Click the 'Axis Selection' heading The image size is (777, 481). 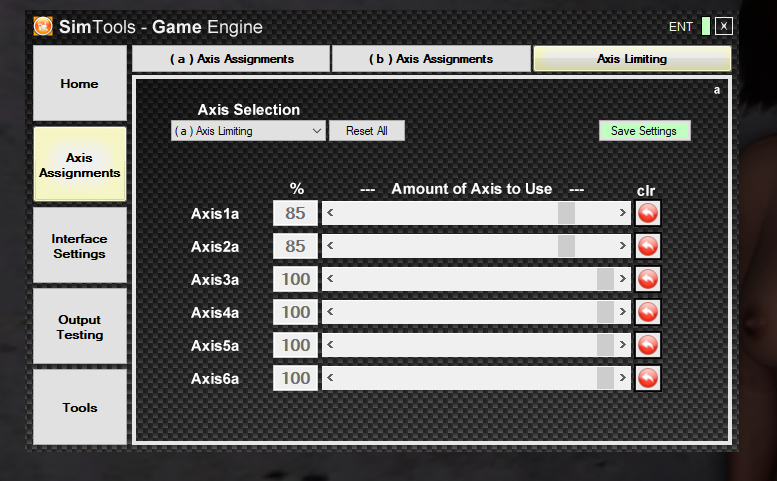249,109
